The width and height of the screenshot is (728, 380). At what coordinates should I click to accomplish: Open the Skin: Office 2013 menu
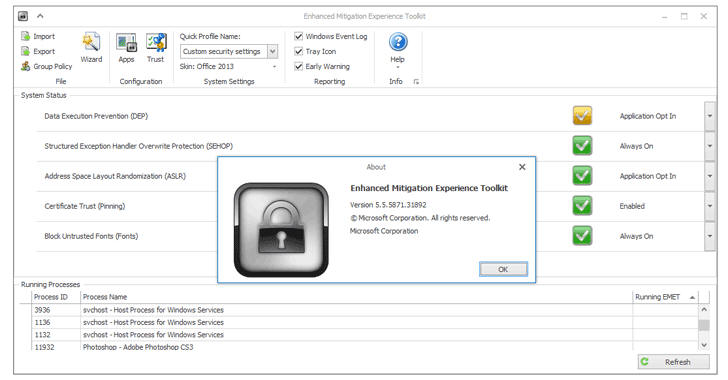228,66
